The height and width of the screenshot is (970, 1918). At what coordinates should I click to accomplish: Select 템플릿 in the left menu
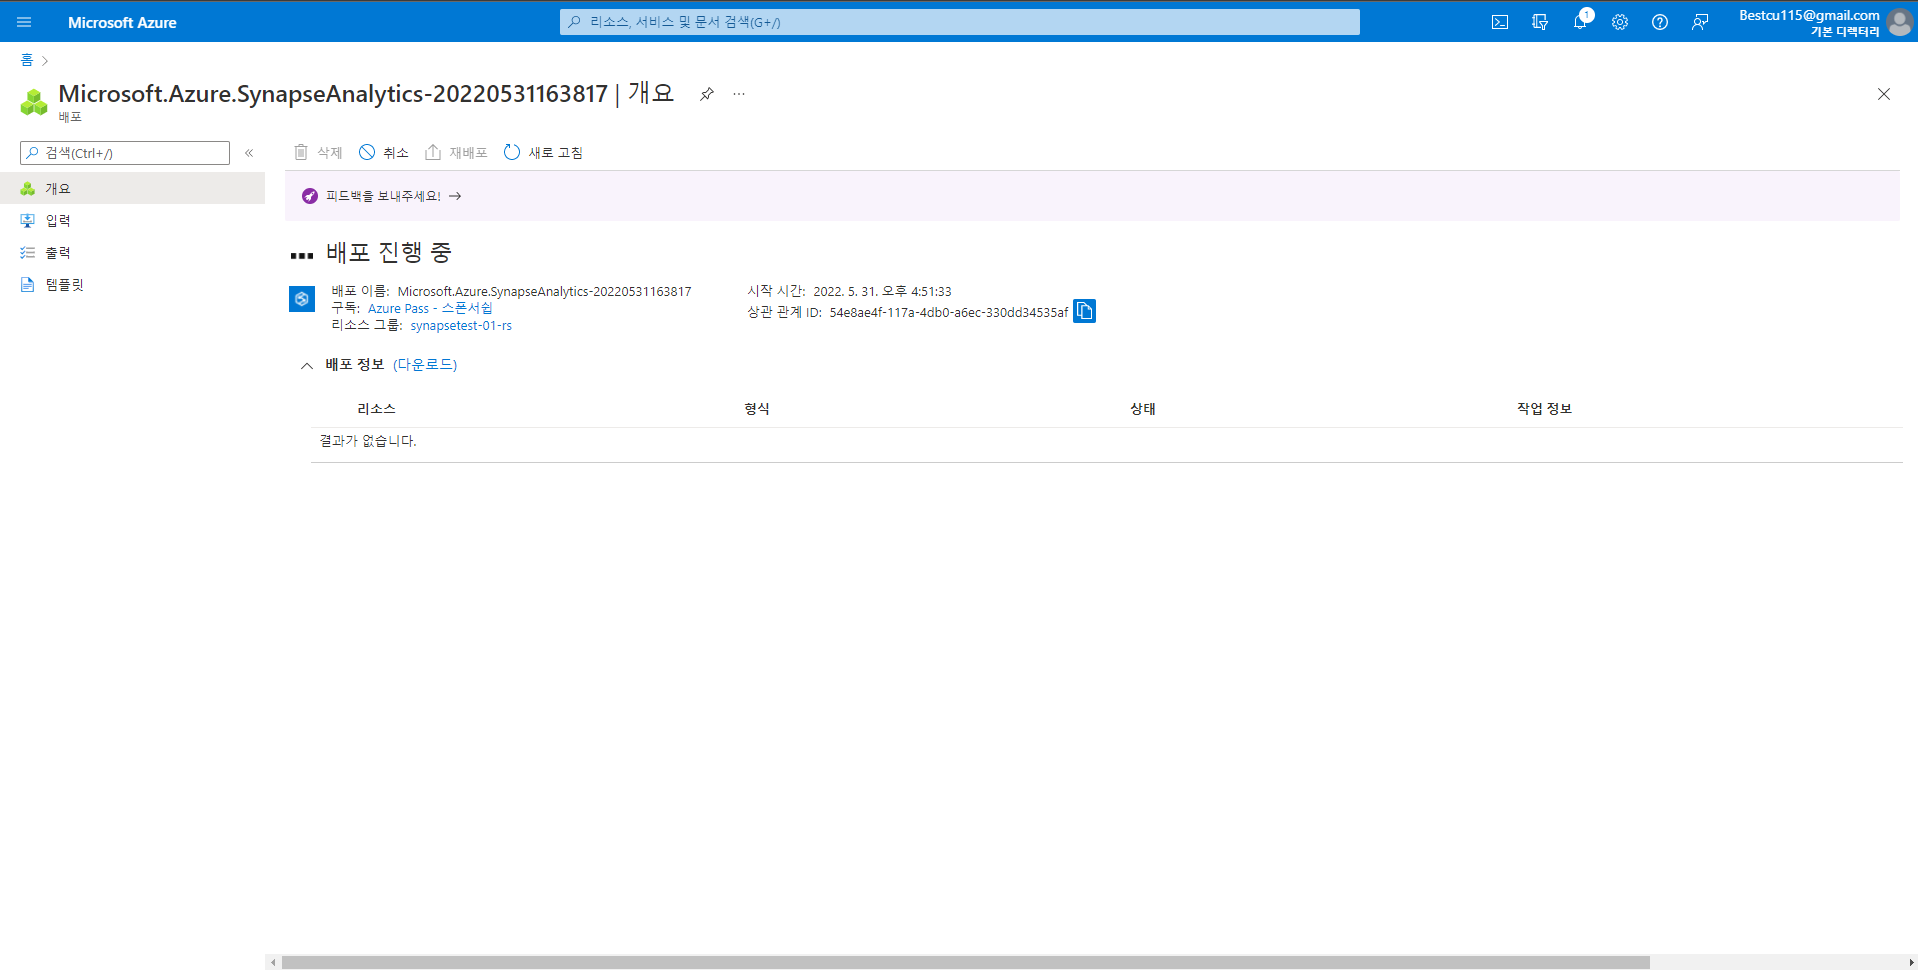(x=132, y=284)
